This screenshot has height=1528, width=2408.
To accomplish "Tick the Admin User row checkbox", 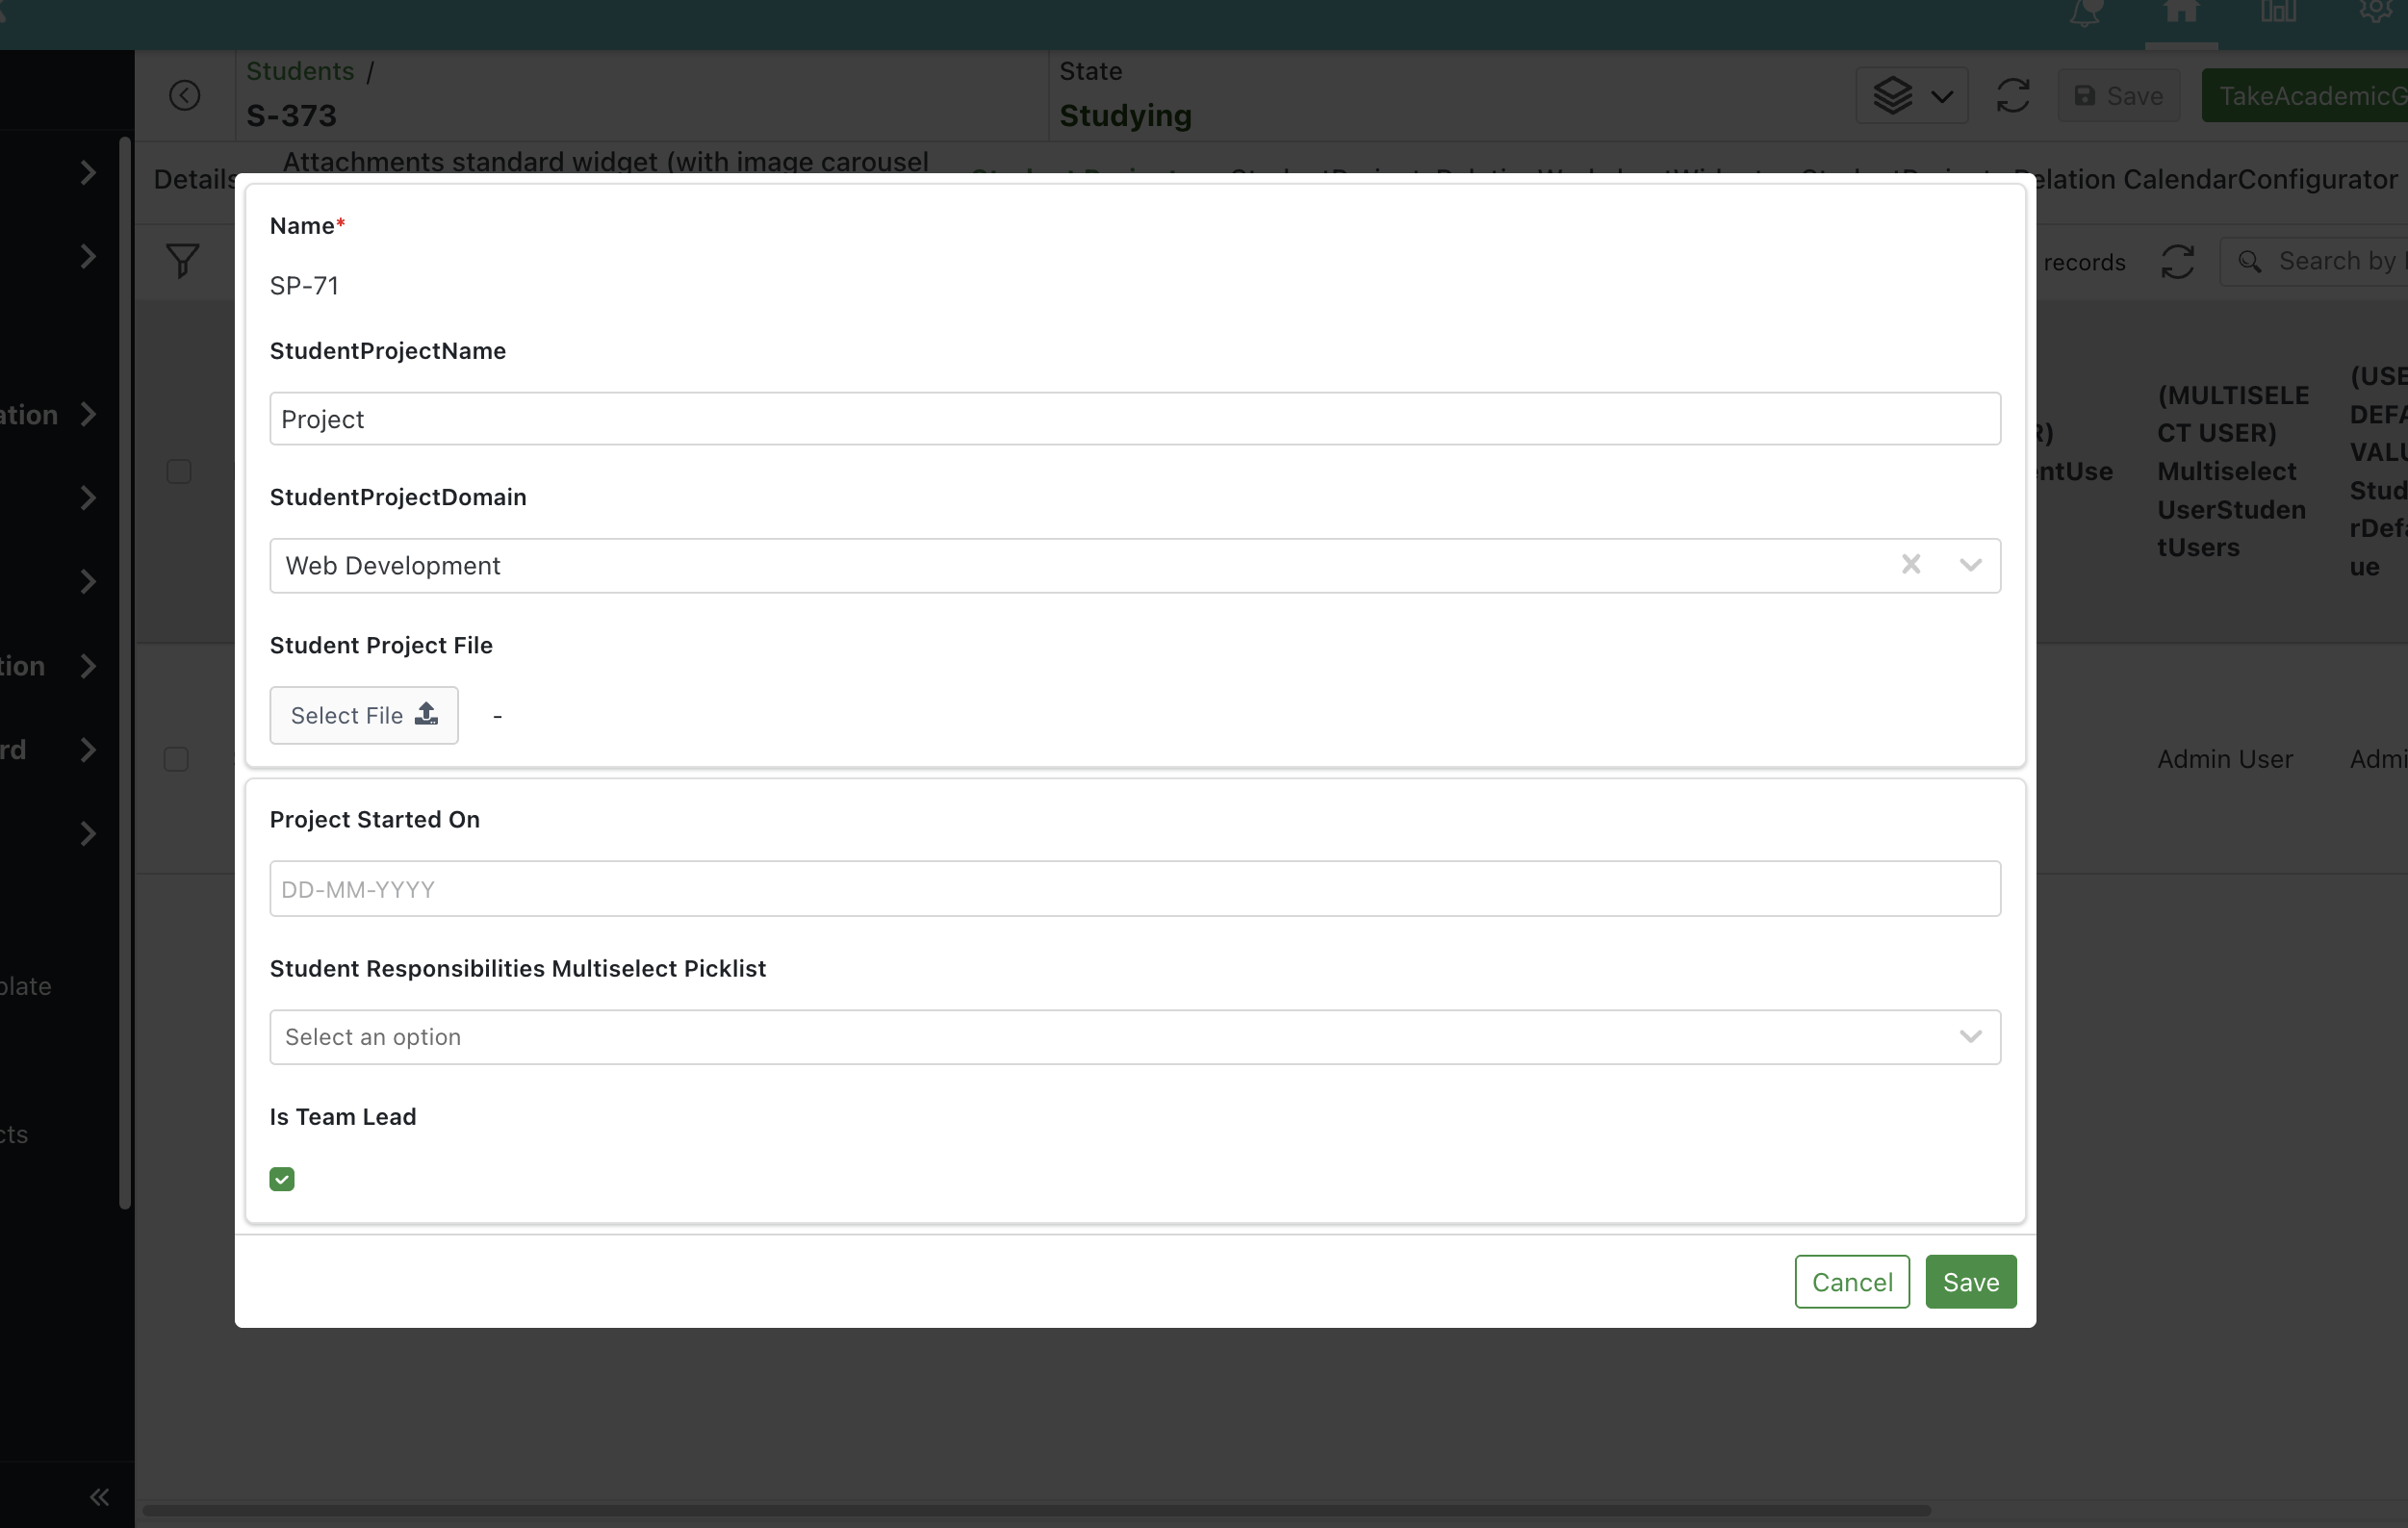I will 176,759.
